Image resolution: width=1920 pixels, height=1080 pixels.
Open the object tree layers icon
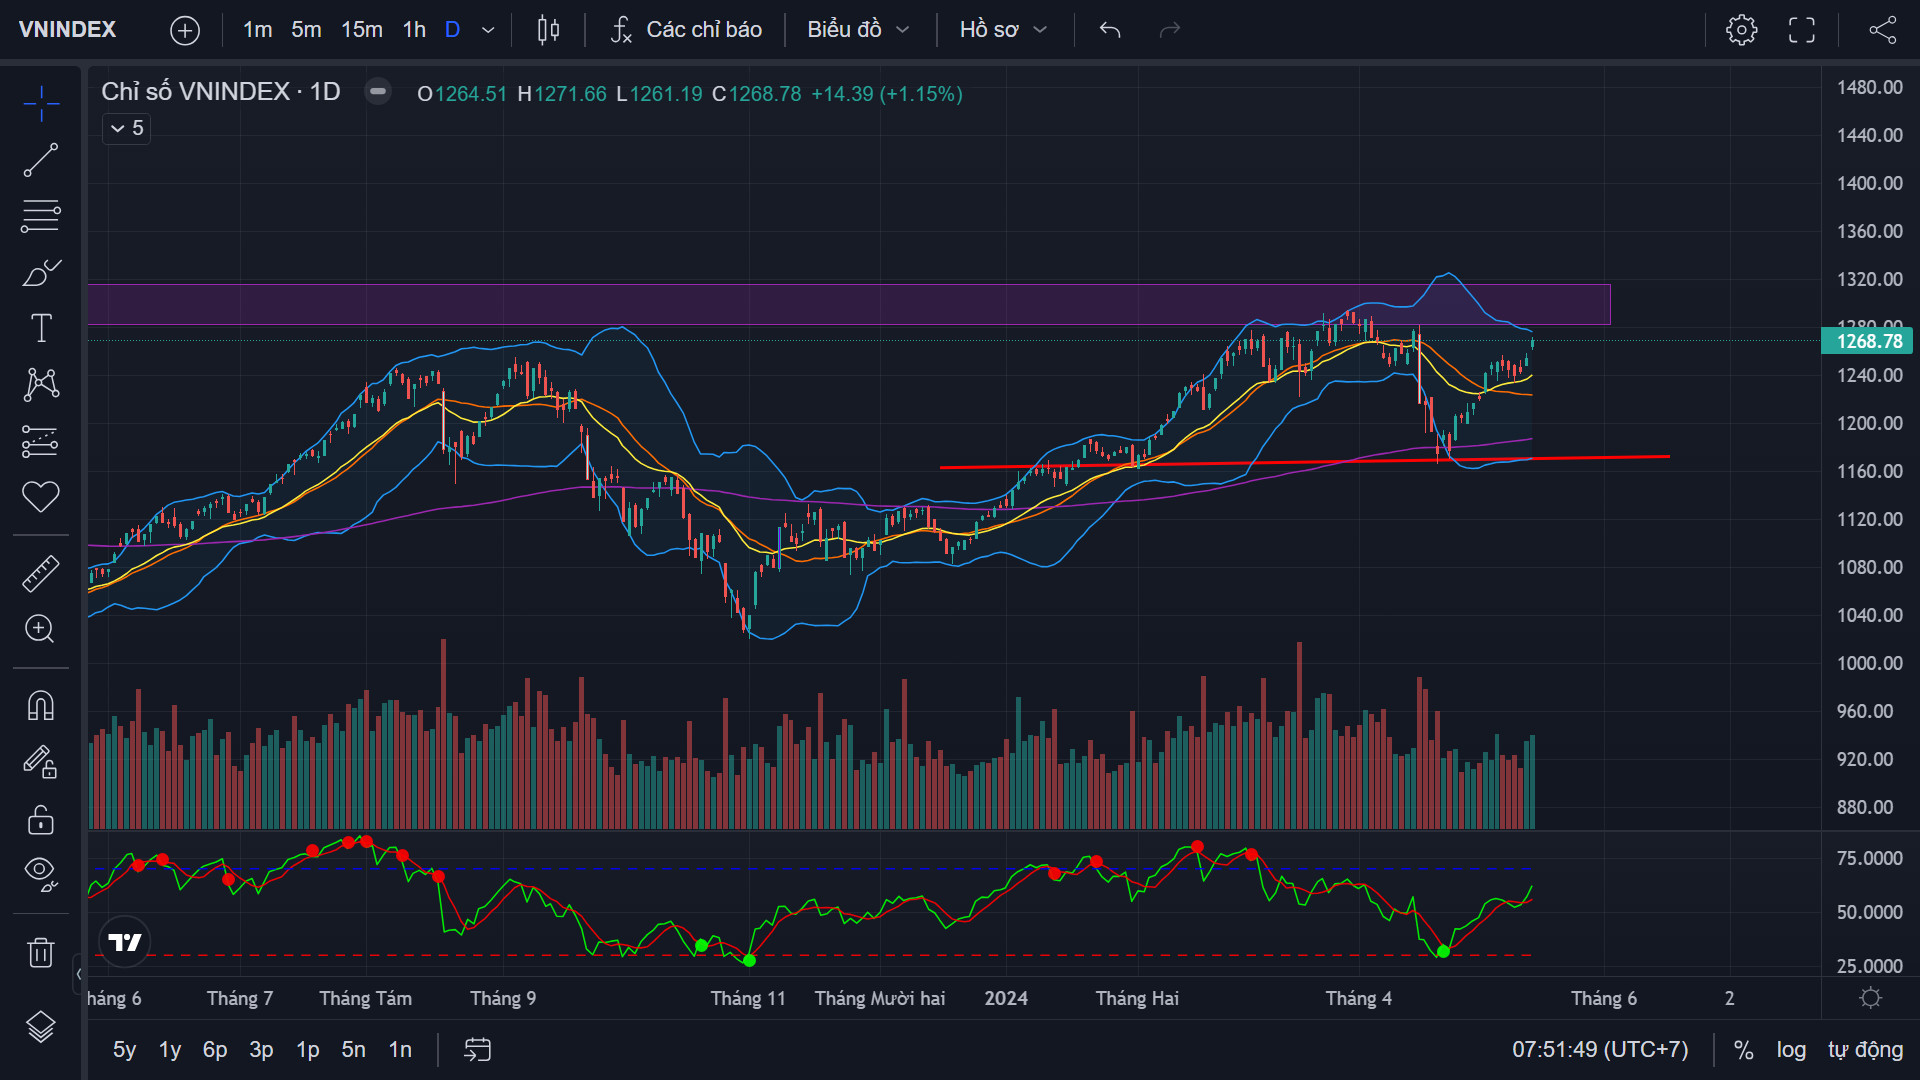[x=41, y=1027]
